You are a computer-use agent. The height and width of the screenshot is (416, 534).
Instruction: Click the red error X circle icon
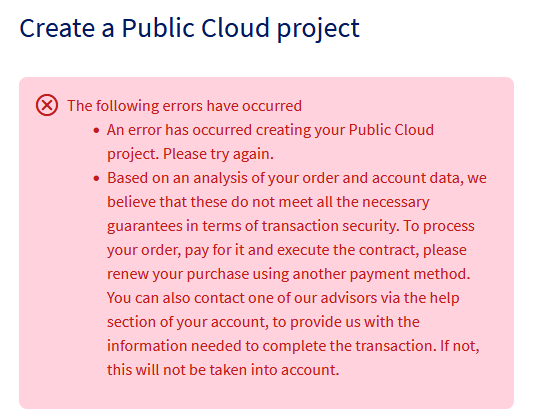click(47, 105)
